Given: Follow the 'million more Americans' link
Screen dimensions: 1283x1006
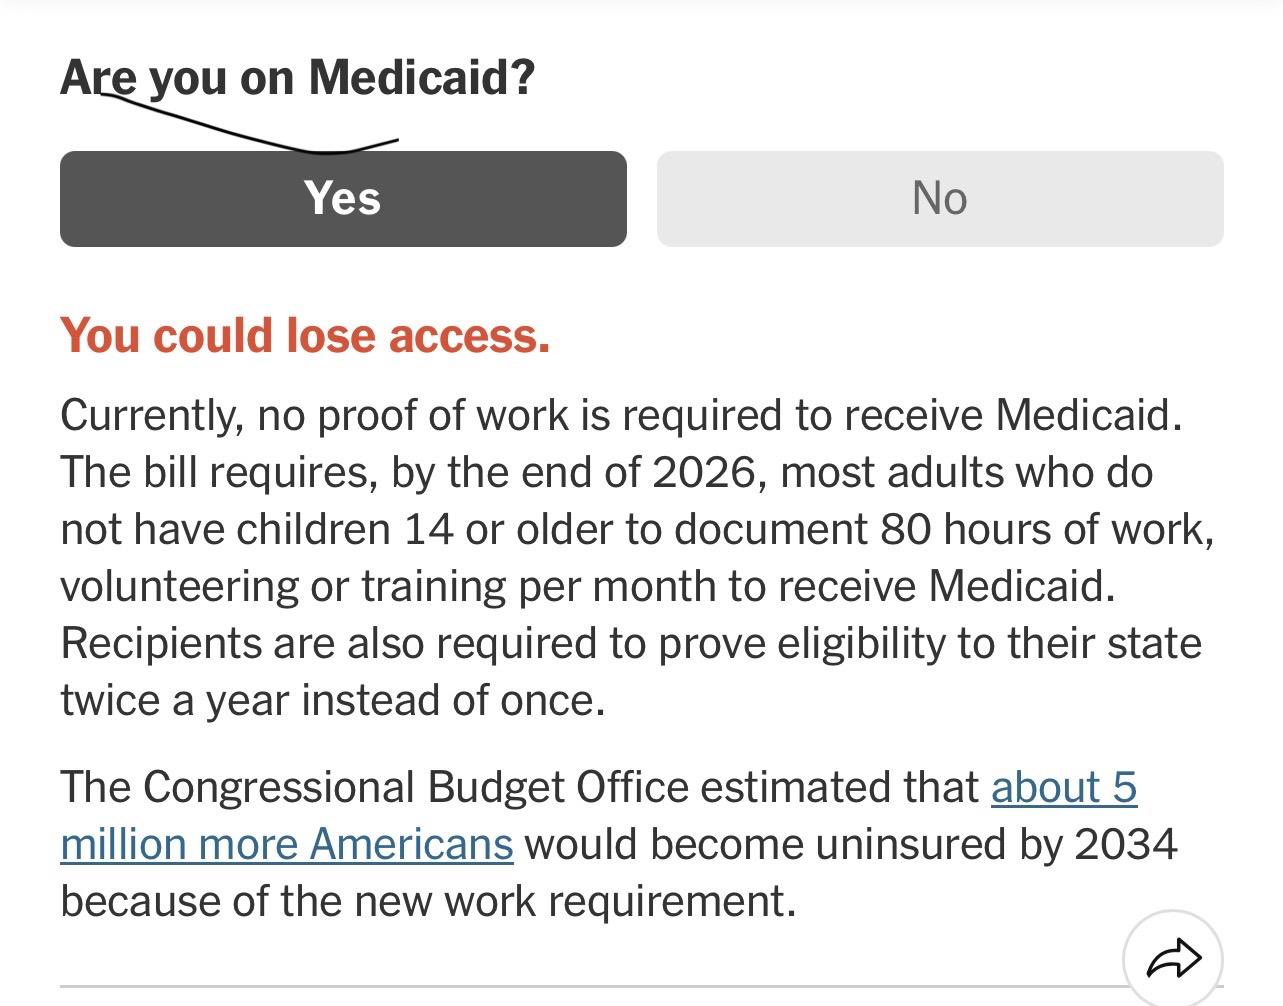Looking at the screenshot, I should [x=287, y=844].
